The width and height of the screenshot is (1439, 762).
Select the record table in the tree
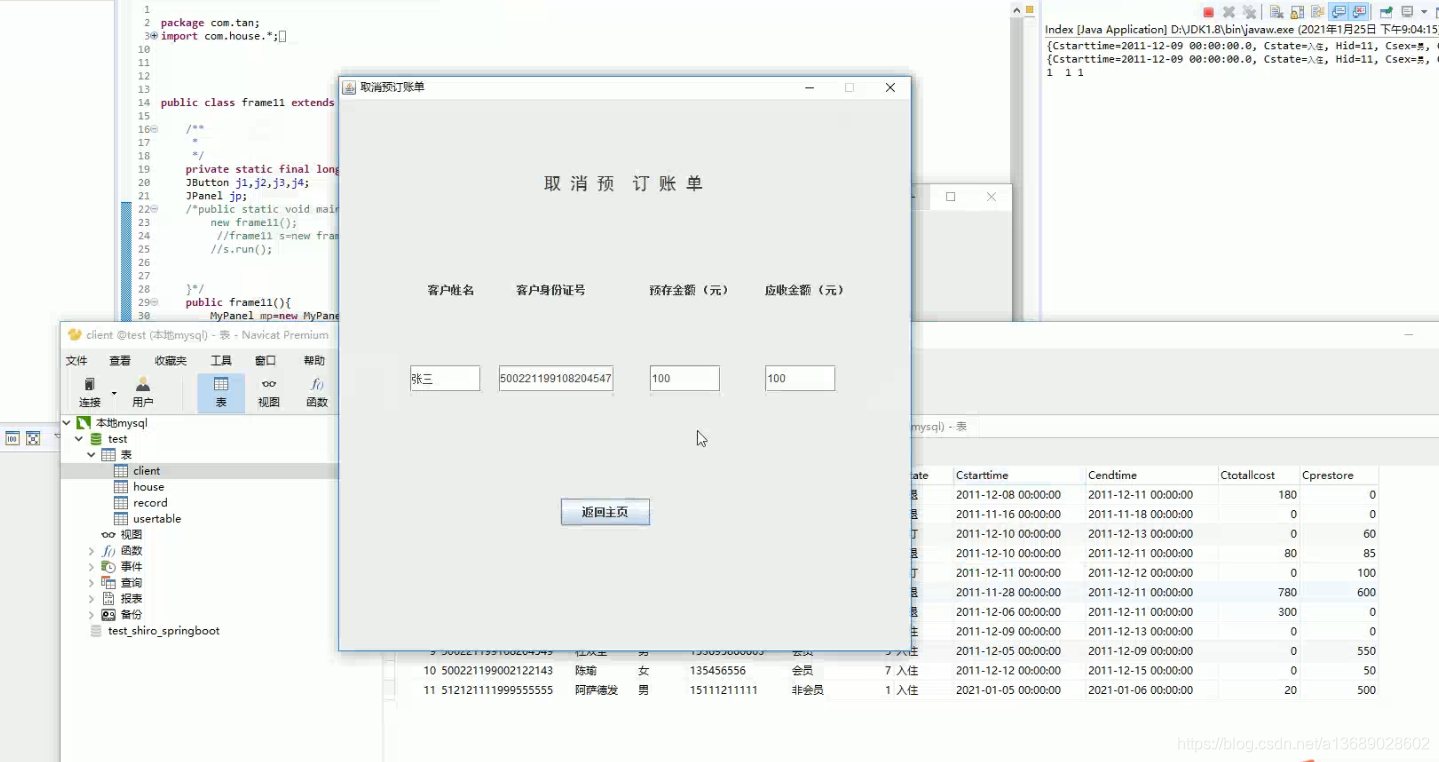click(x=150, y=503)
